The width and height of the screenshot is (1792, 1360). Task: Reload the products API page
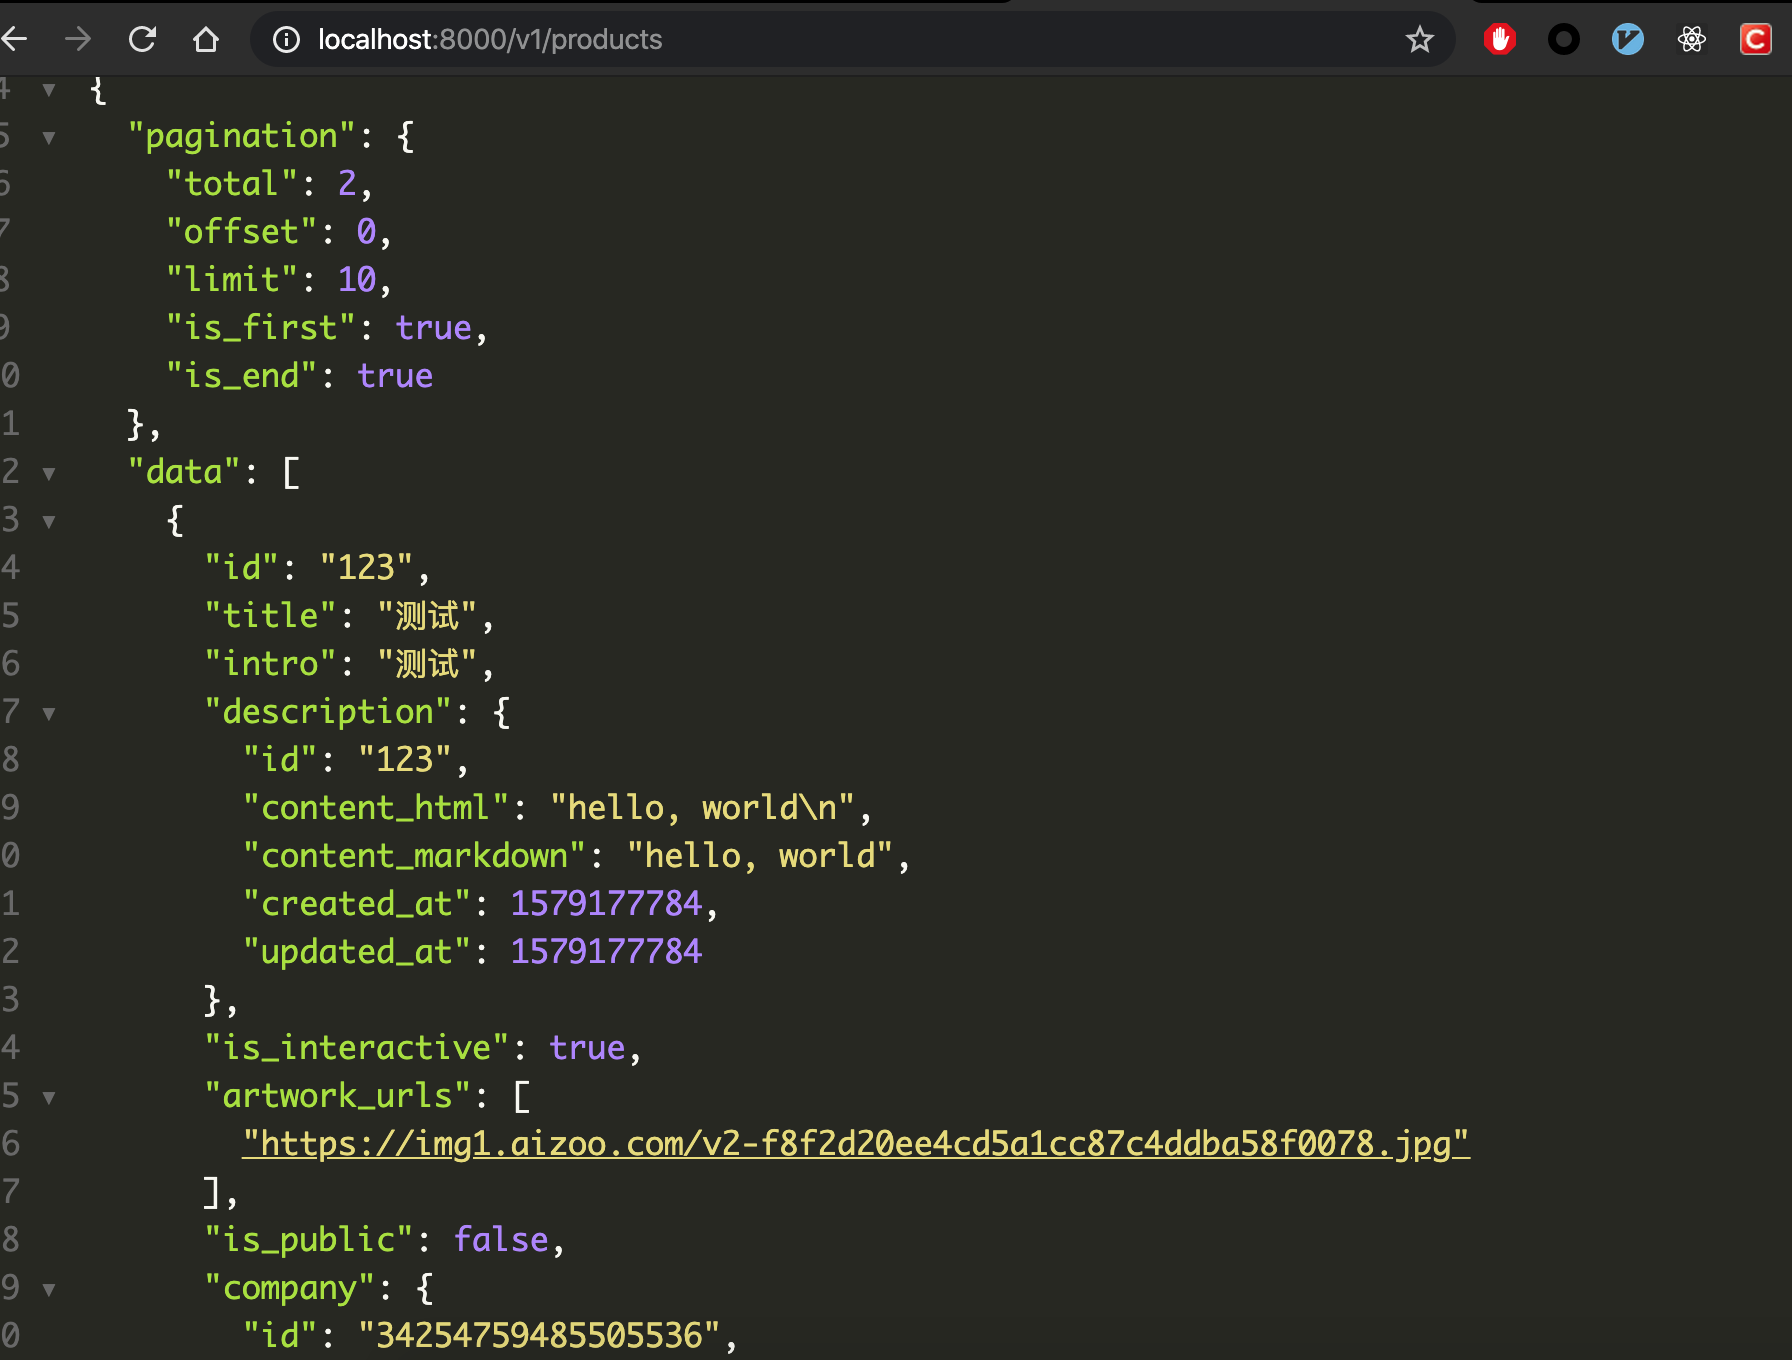143,39
